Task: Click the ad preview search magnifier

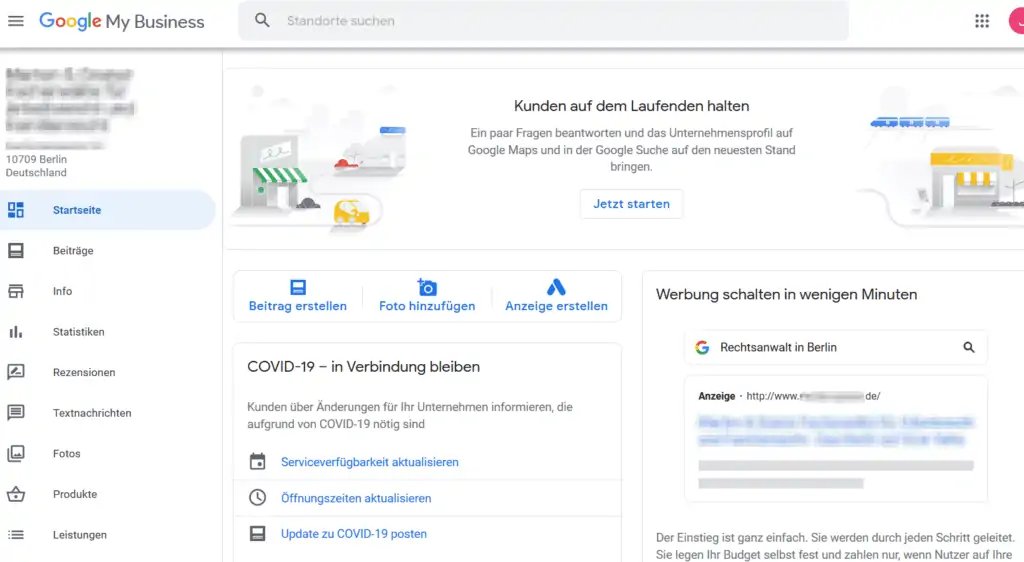Action: click(x=968, y=347)
